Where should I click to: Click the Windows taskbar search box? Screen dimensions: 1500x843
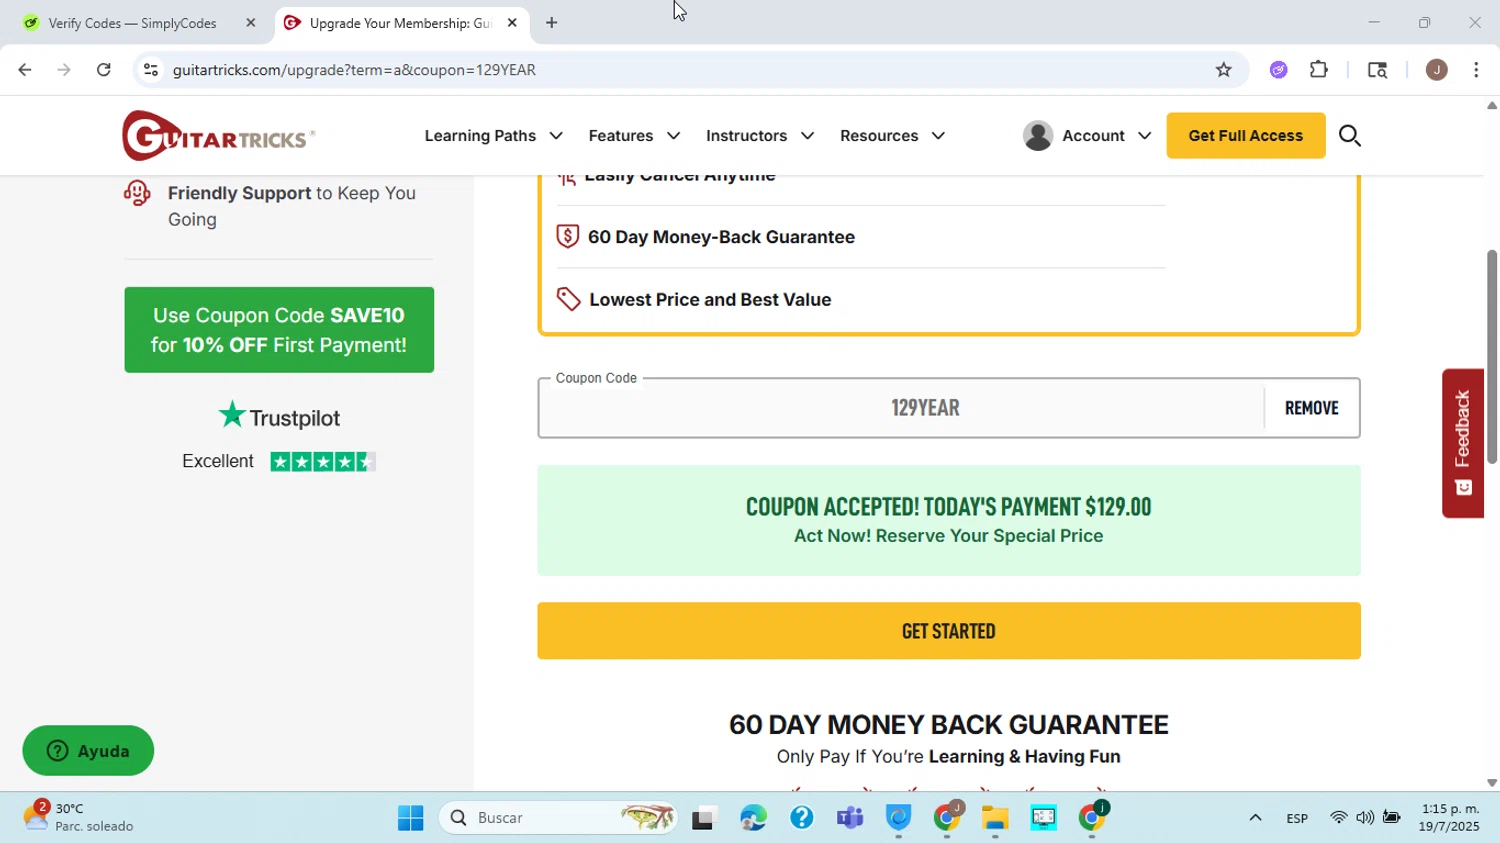coord(557,818)
